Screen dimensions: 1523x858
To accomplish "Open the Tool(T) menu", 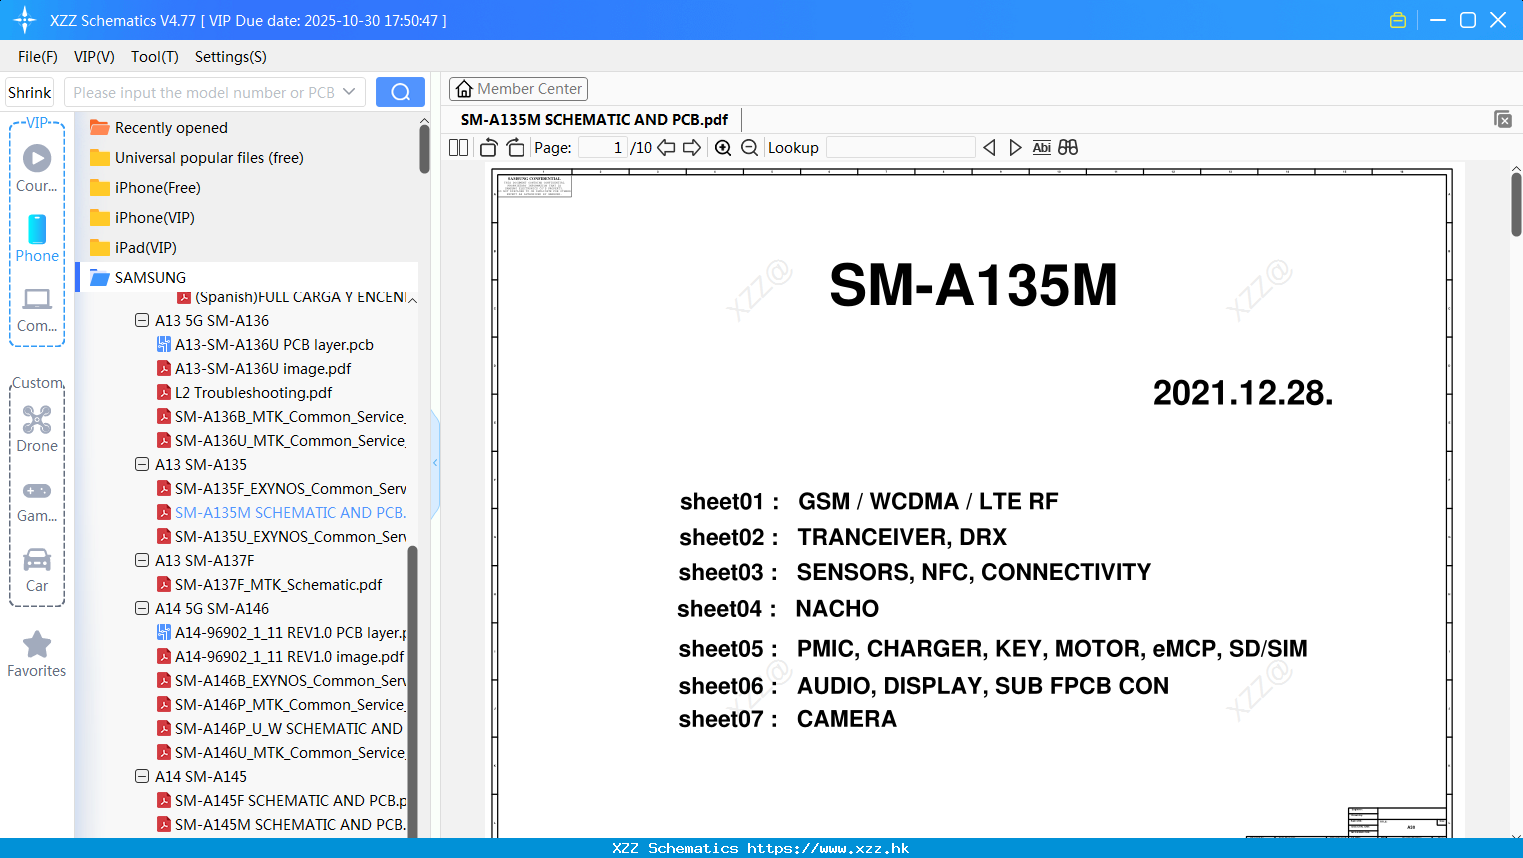I will (x=155, y=57).
